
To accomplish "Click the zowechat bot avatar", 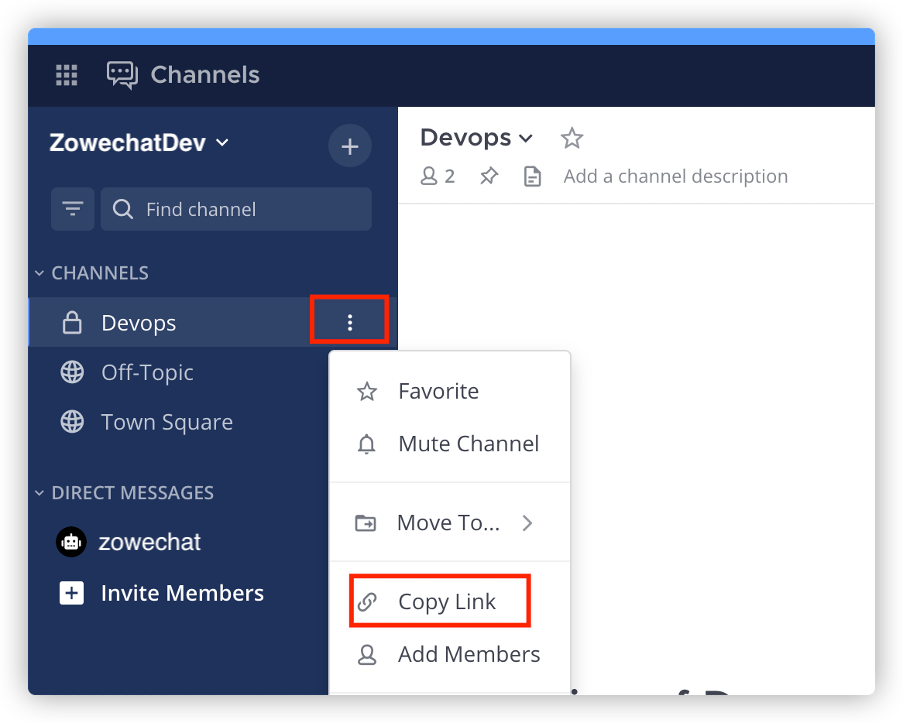I will click(71, 542).
